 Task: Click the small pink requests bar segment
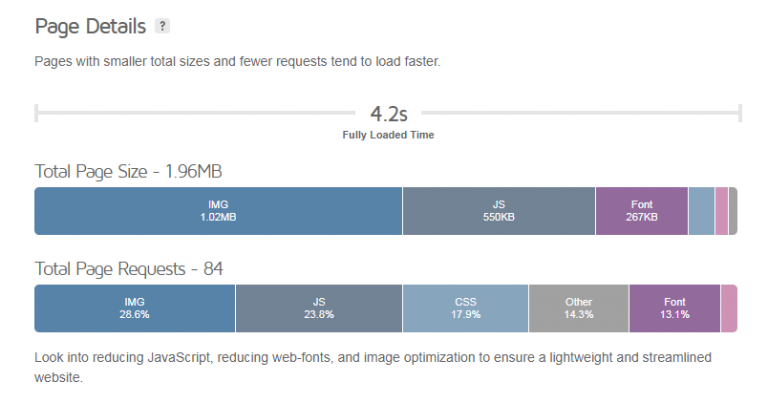click(x=729, y=308)
